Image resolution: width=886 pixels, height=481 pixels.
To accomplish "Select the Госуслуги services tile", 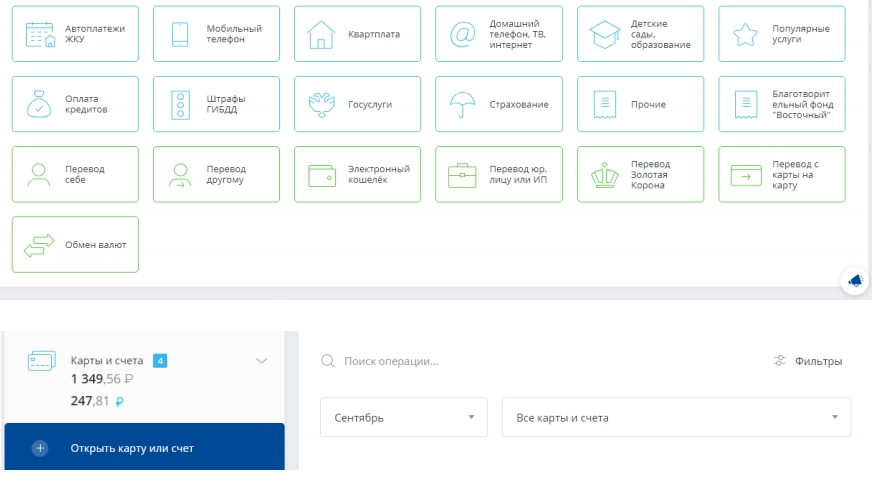I will tap(357, 104).
